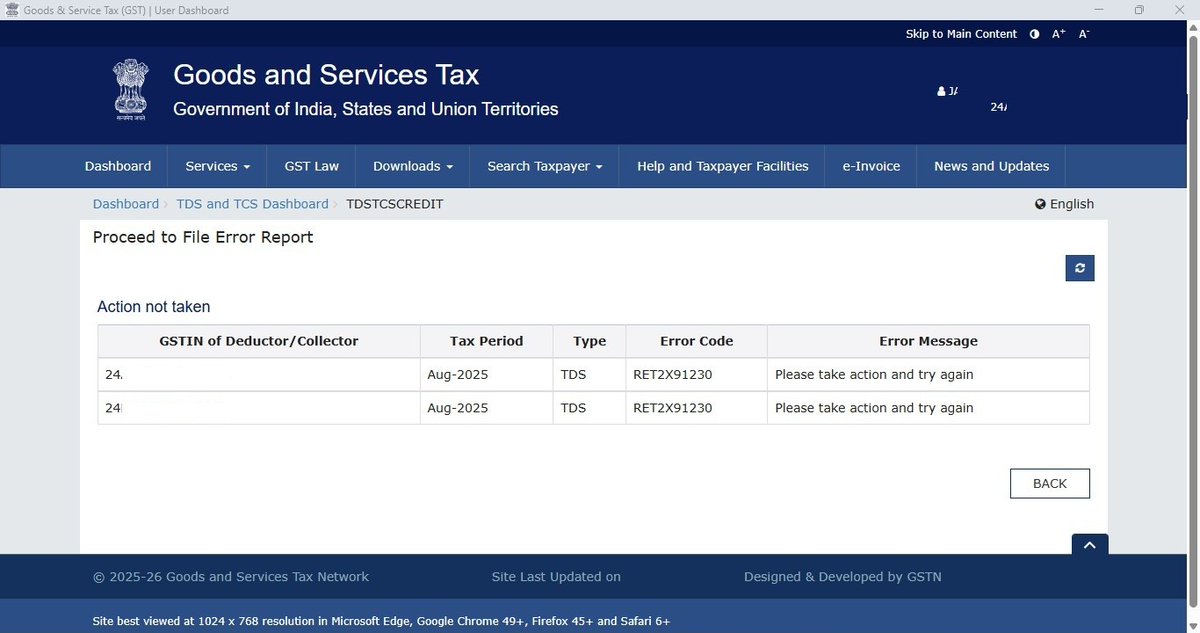Restore down the browser window

tap(1139, 10)
